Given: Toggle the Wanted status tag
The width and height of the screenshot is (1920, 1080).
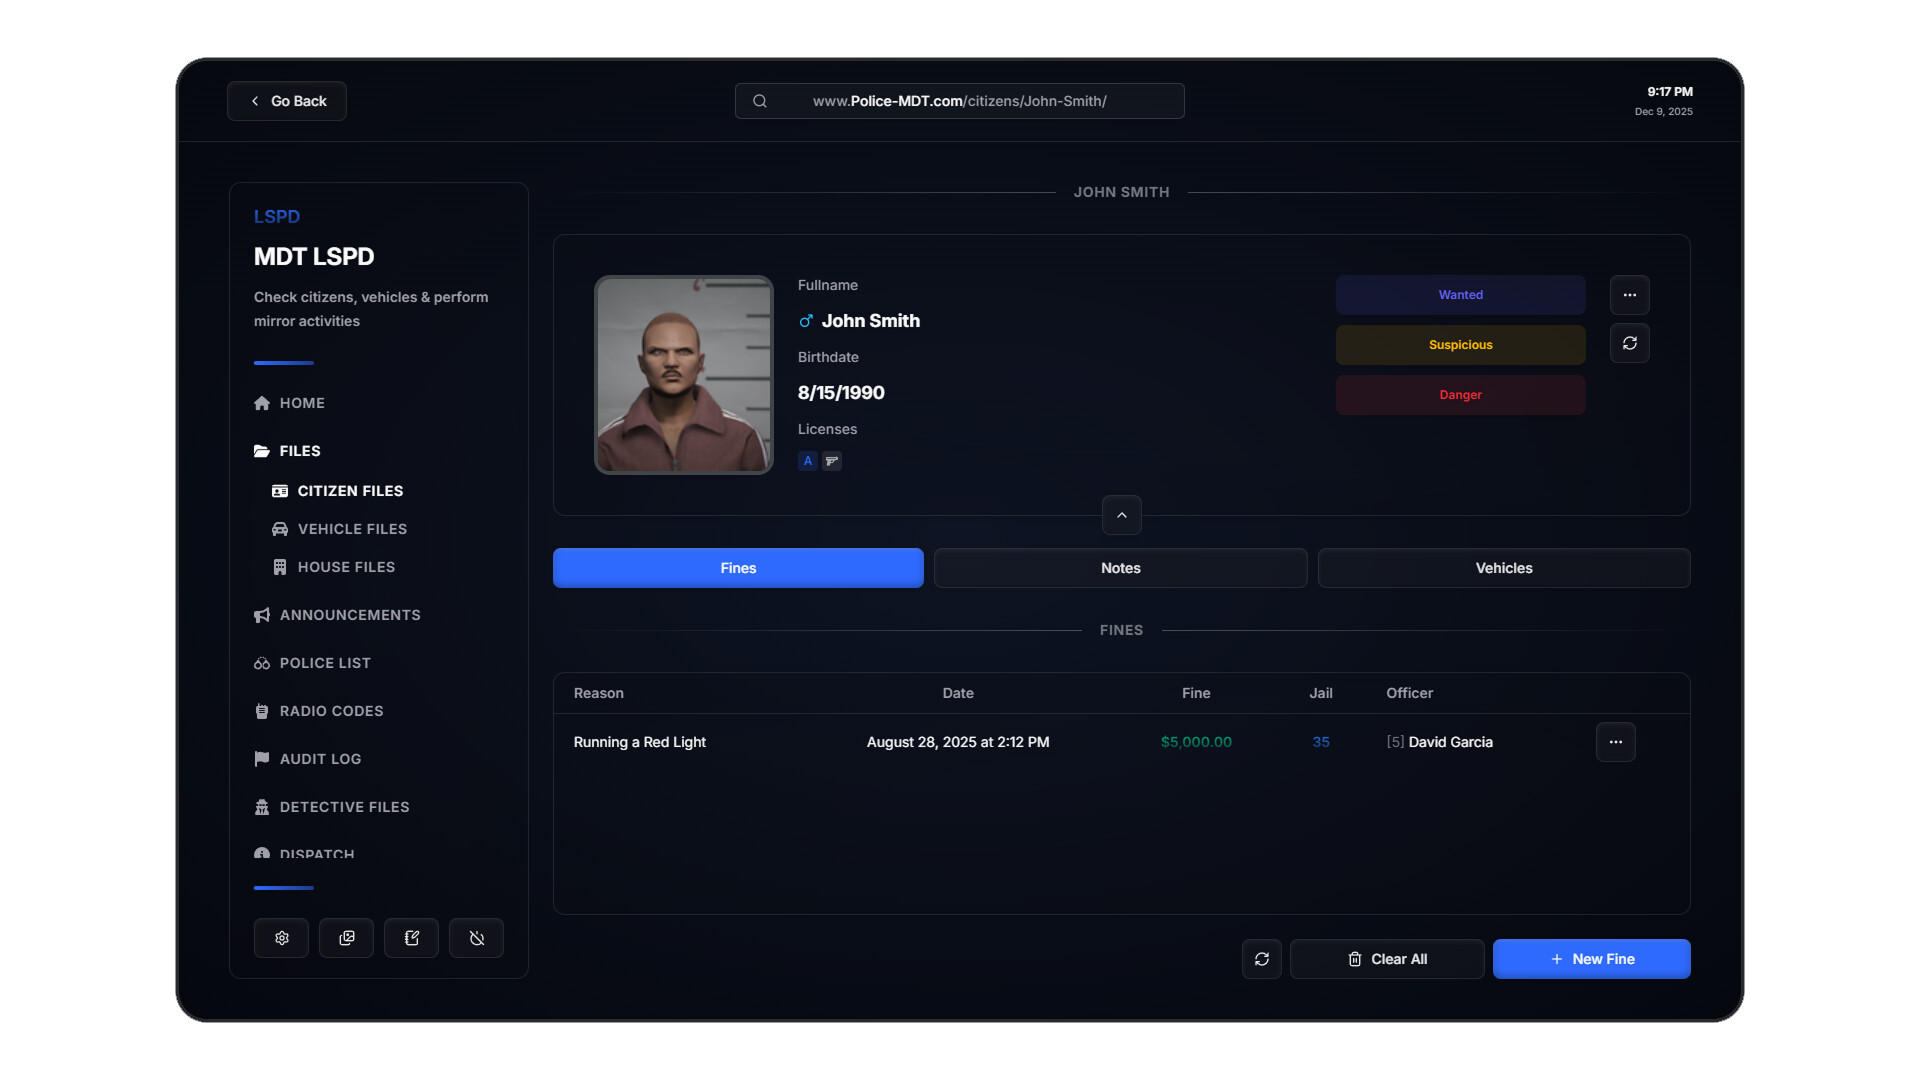Looking at the screenshot, I should (1460, 295).
